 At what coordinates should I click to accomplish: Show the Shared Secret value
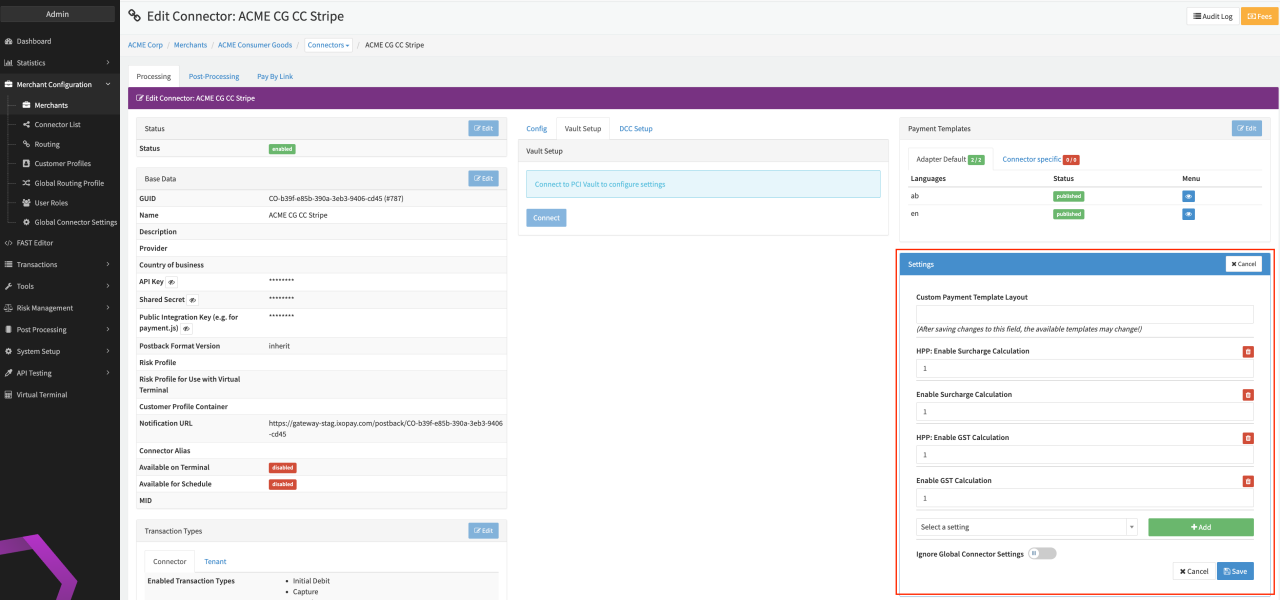[x=192, y=300]
